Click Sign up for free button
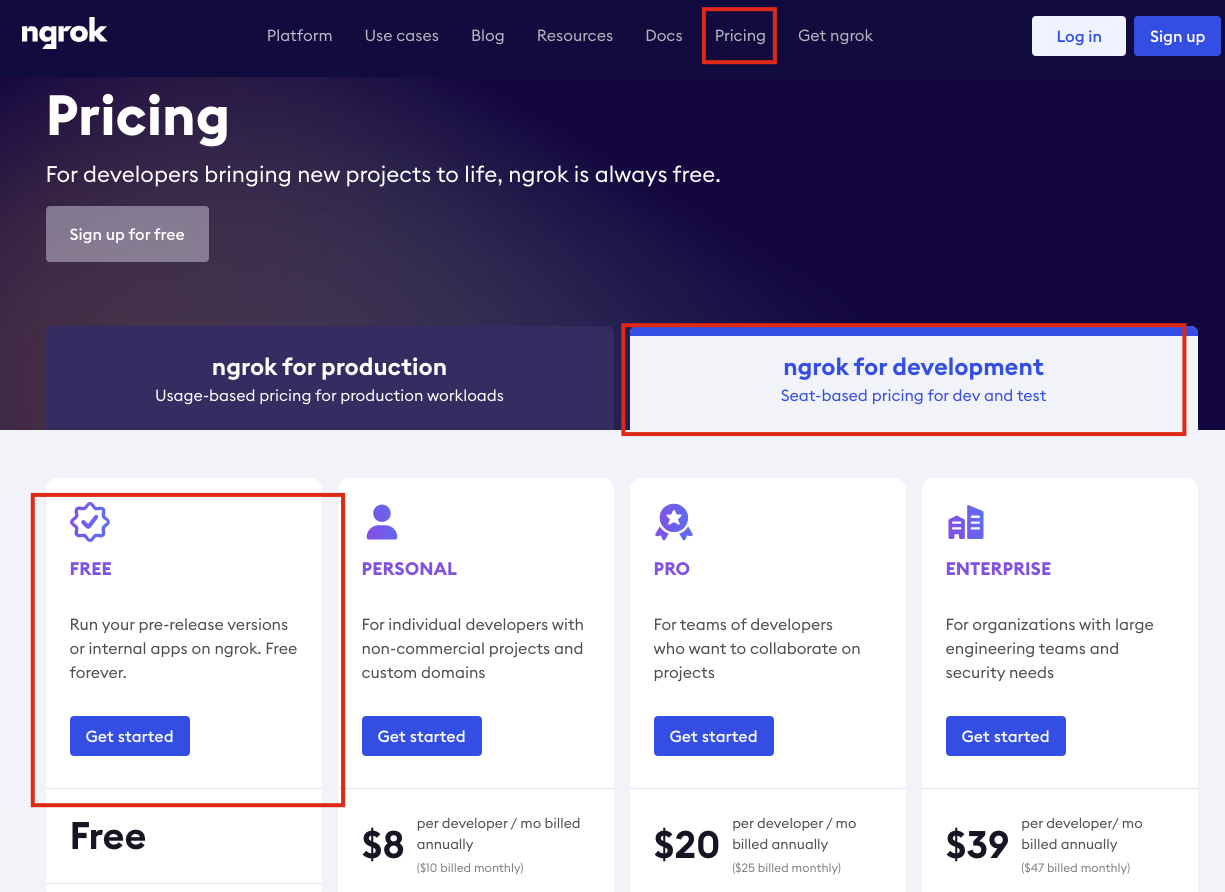This screenshot has height=892, width=1225. 127,234
